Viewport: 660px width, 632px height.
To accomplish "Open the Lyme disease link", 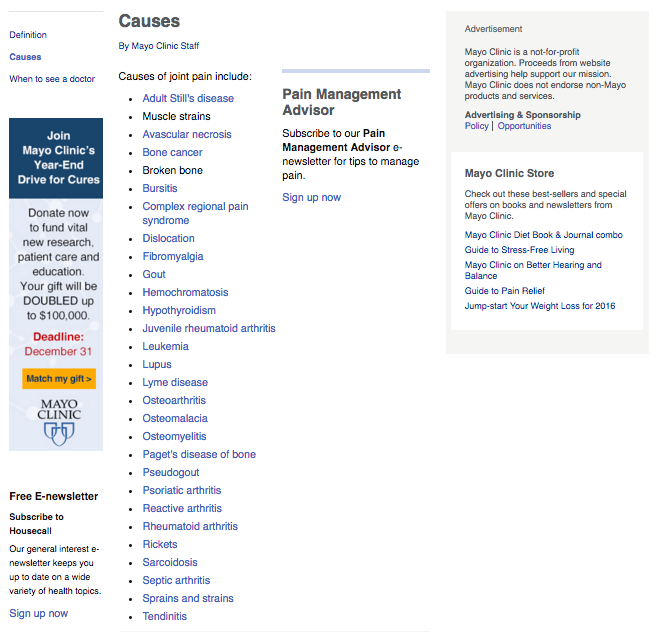I will (175, 382).
